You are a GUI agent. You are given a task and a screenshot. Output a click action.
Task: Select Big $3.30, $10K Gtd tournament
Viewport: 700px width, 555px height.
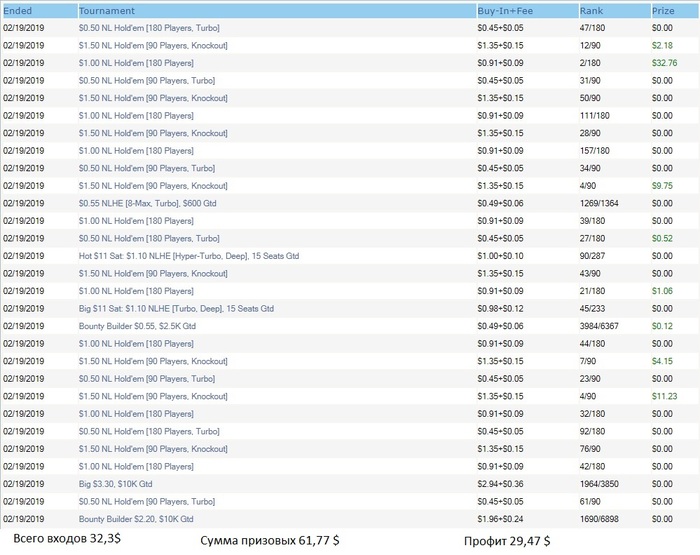116,484
